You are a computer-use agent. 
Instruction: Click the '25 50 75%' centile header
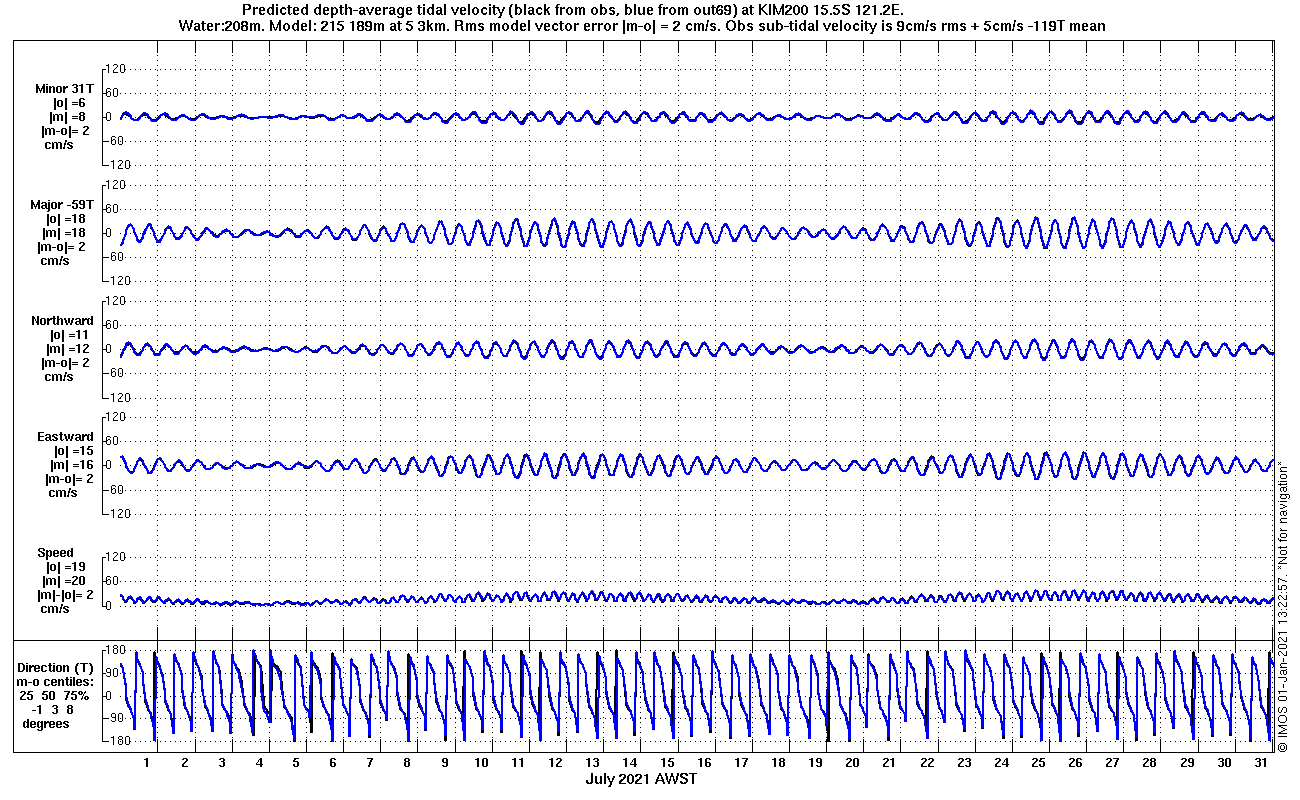(55, 696)
